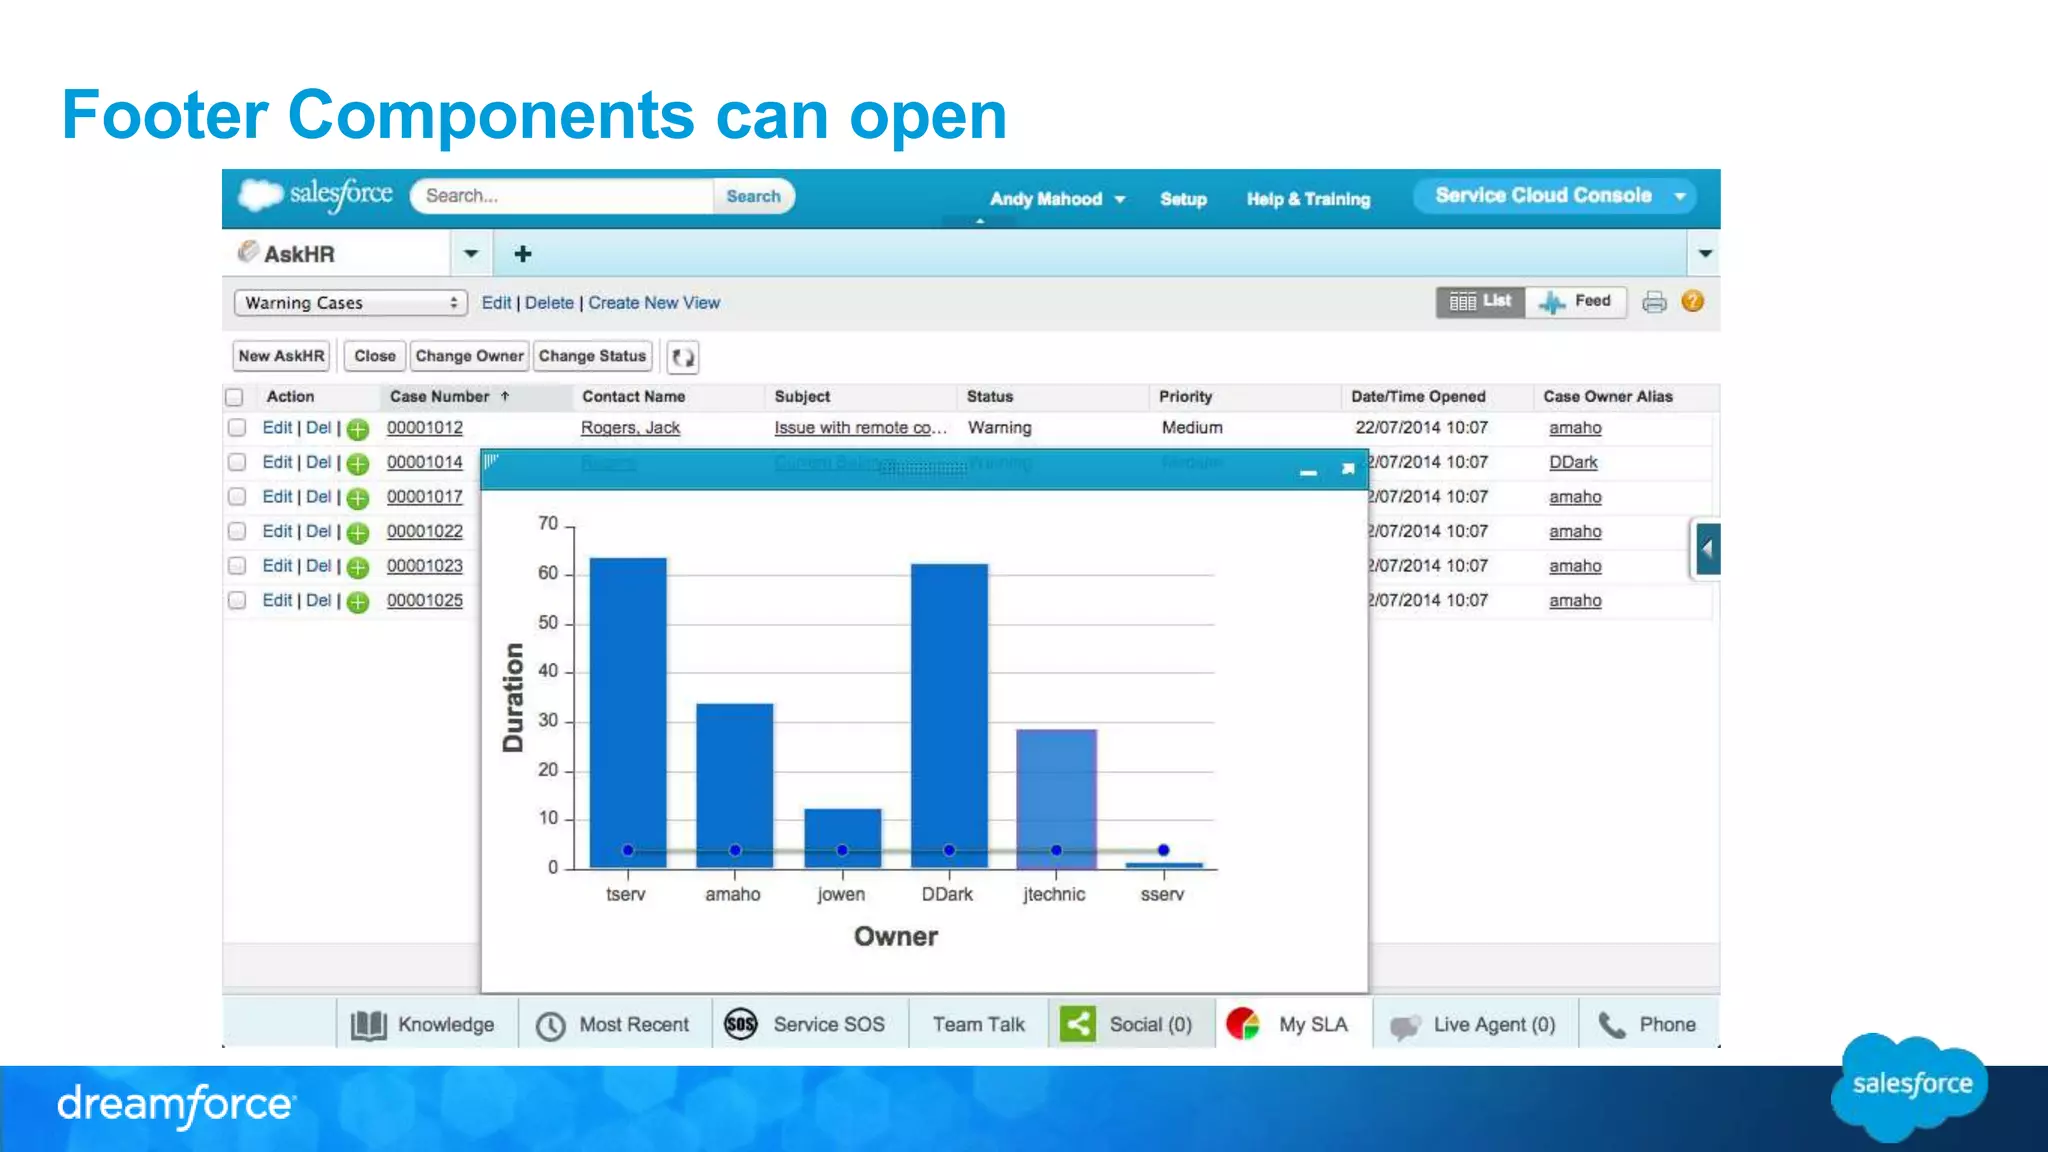Click the highlighted jtechnic bar

click(1056, 798)
